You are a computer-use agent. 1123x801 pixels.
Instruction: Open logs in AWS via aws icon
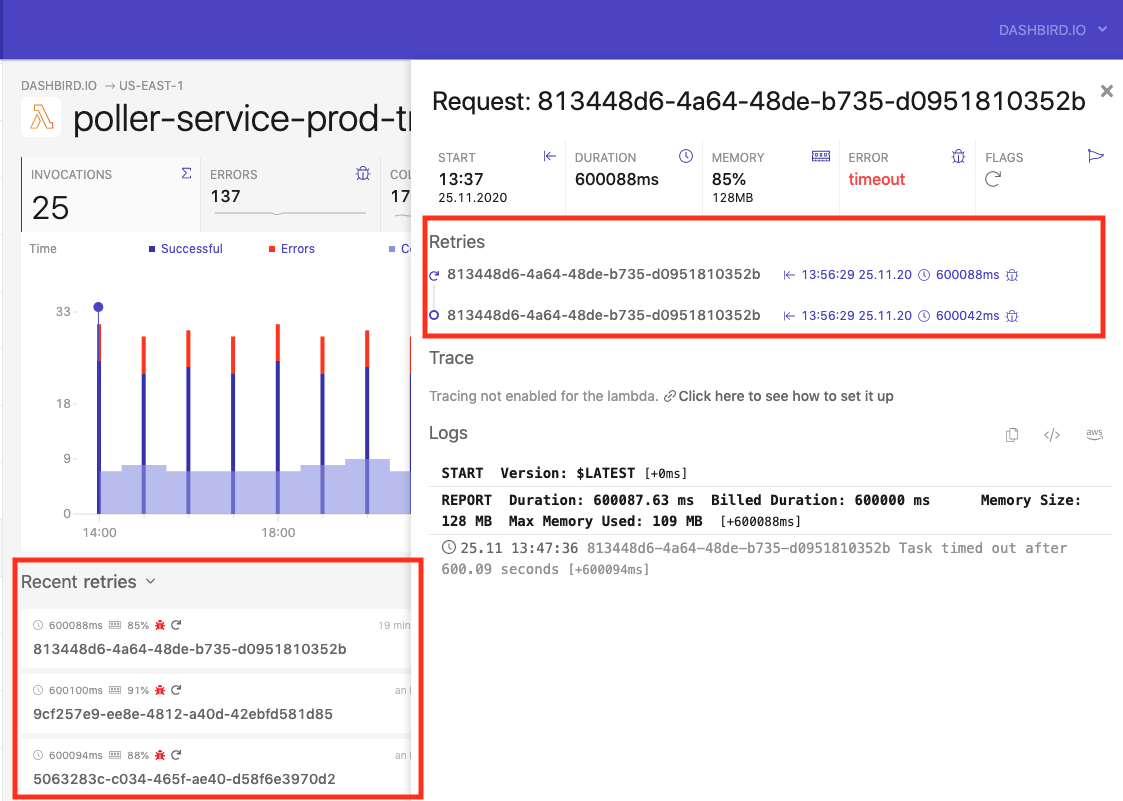[x=1094, y=434]
